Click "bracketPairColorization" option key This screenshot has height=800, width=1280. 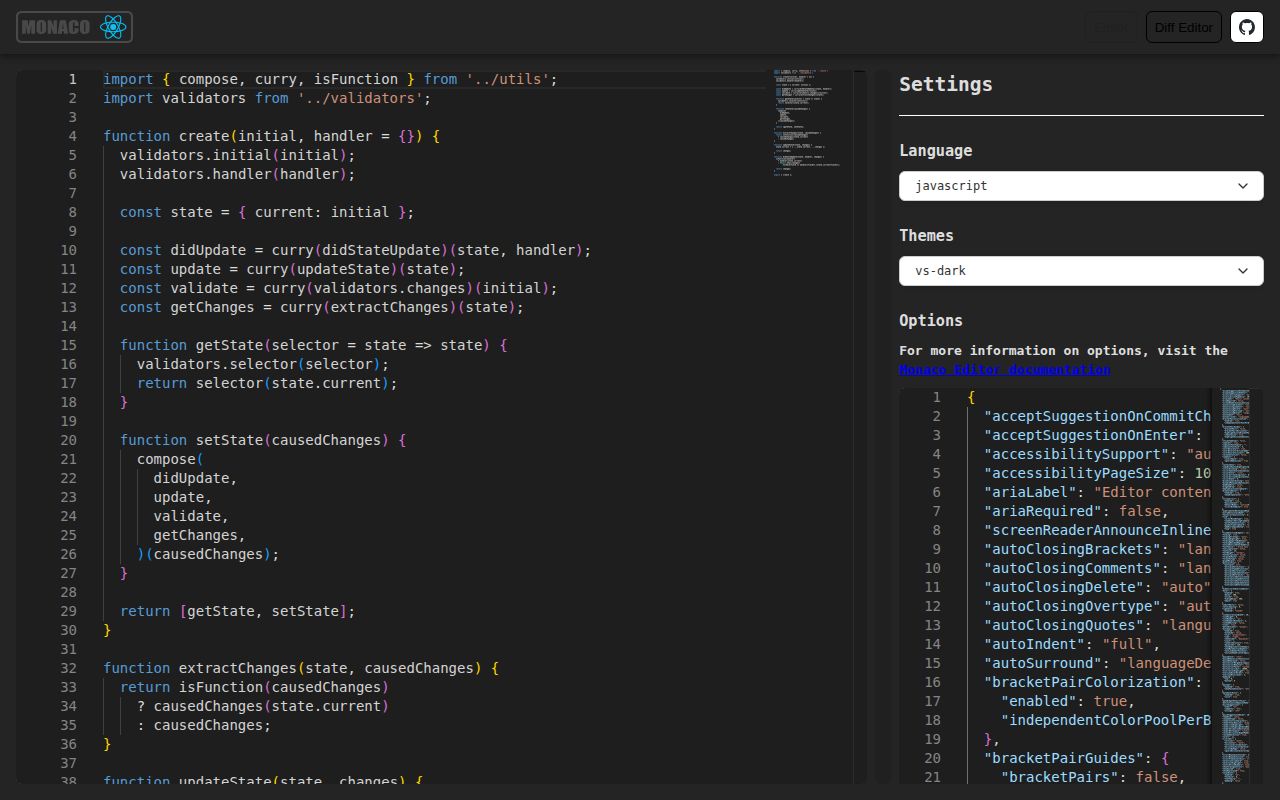pyautogui.click(x=1090, y=682)
